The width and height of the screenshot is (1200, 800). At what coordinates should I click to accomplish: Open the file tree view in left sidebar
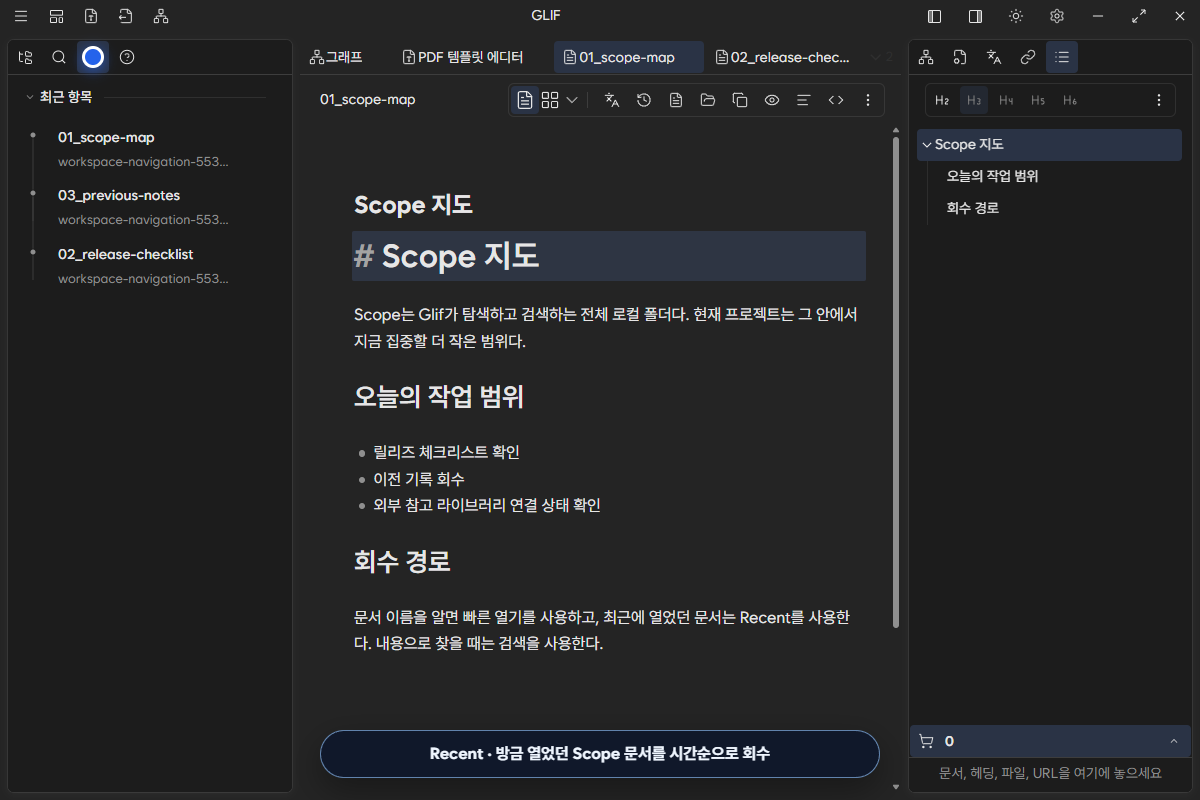(26, 57)
